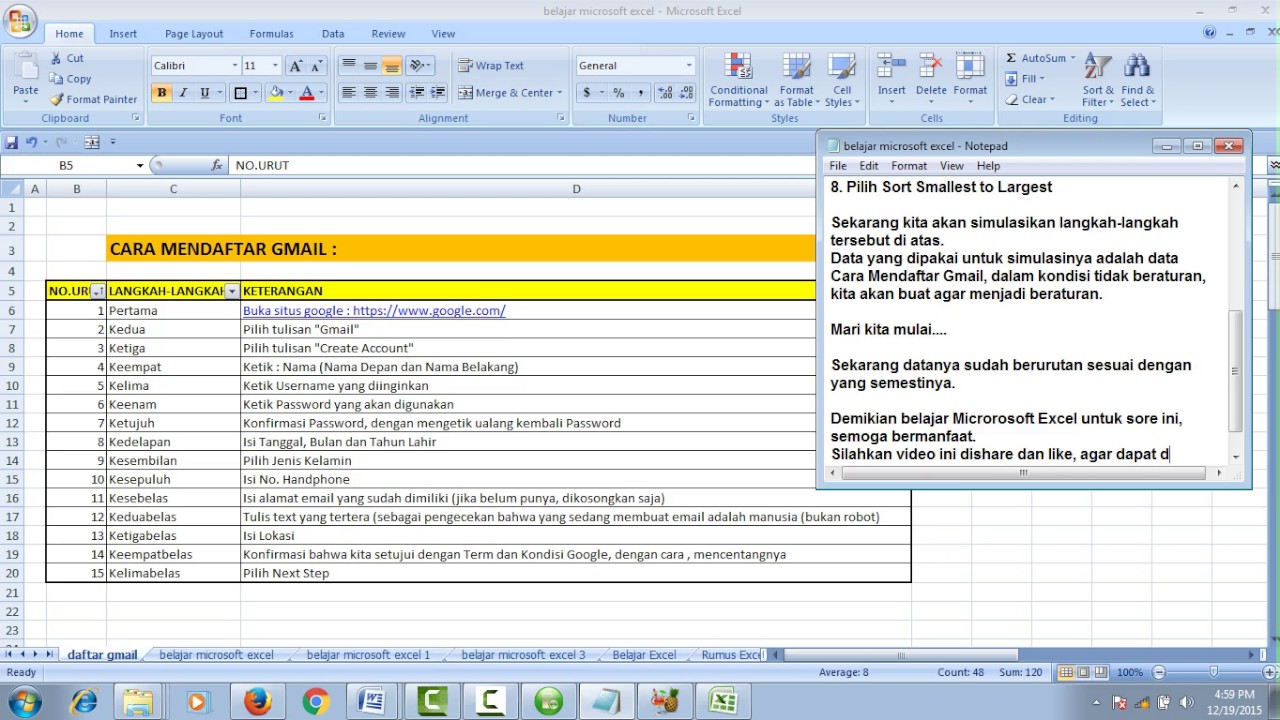Click the Paste clipboard icon
Screen dimensions: 1280x720
pos(26,70)
